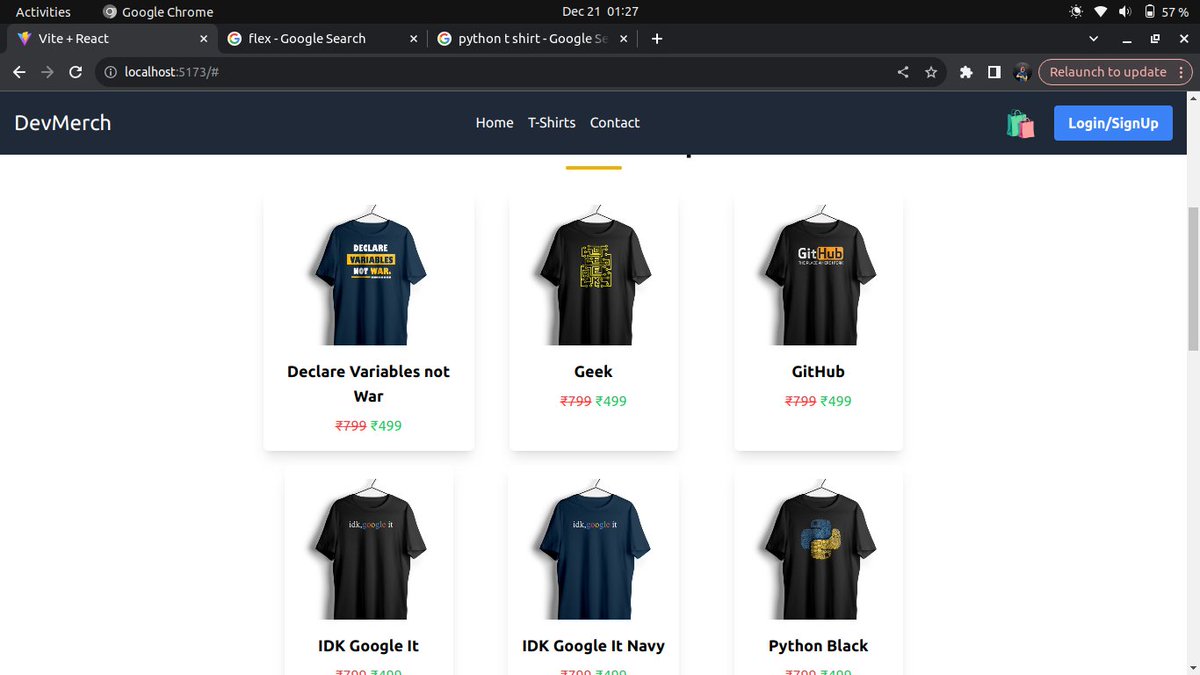This screenshot has width=1200, height=675.
Task: Go to Home in the navbar
Action: pos(494,122)
